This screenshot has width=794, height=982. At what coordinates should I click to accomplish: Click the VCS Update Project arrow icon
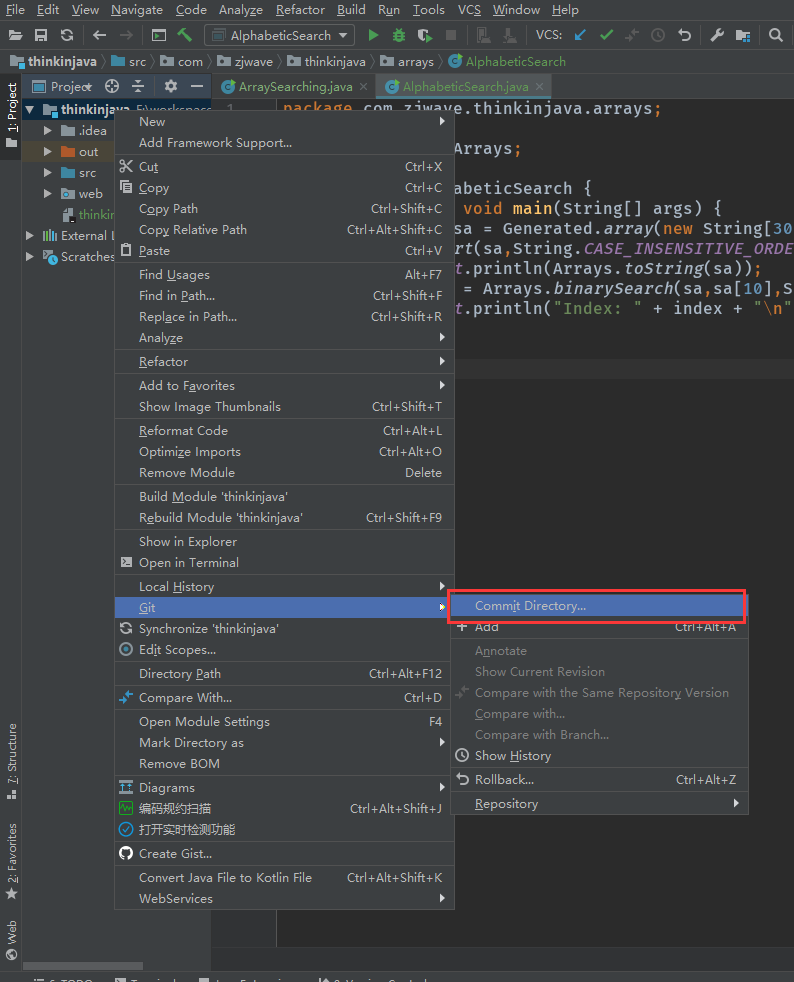(580, 35)
